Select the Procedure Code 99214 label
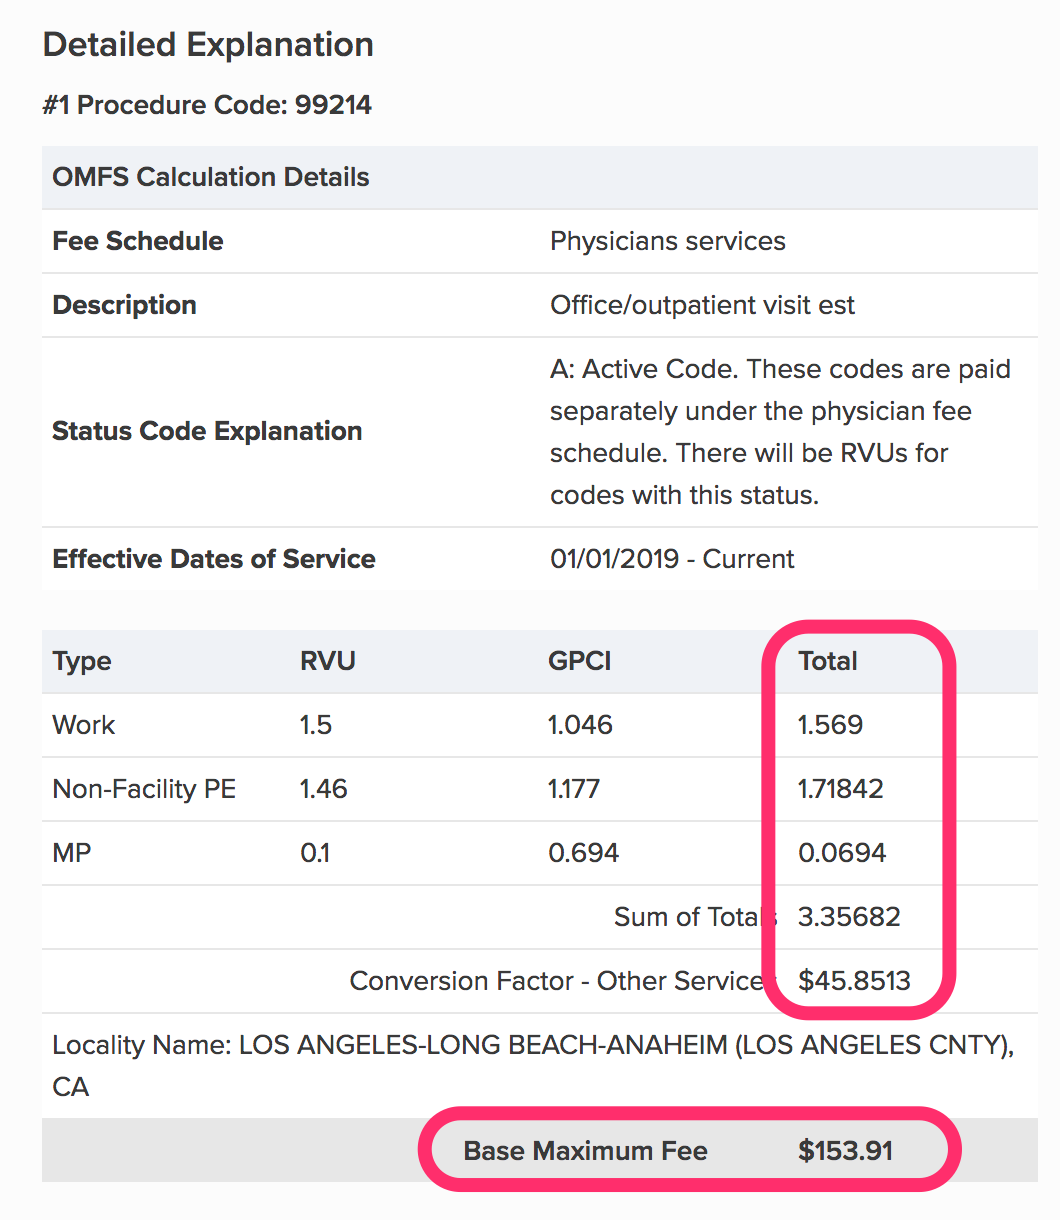The width and height of the screenshot is (1060, 1220). [207, 105]
